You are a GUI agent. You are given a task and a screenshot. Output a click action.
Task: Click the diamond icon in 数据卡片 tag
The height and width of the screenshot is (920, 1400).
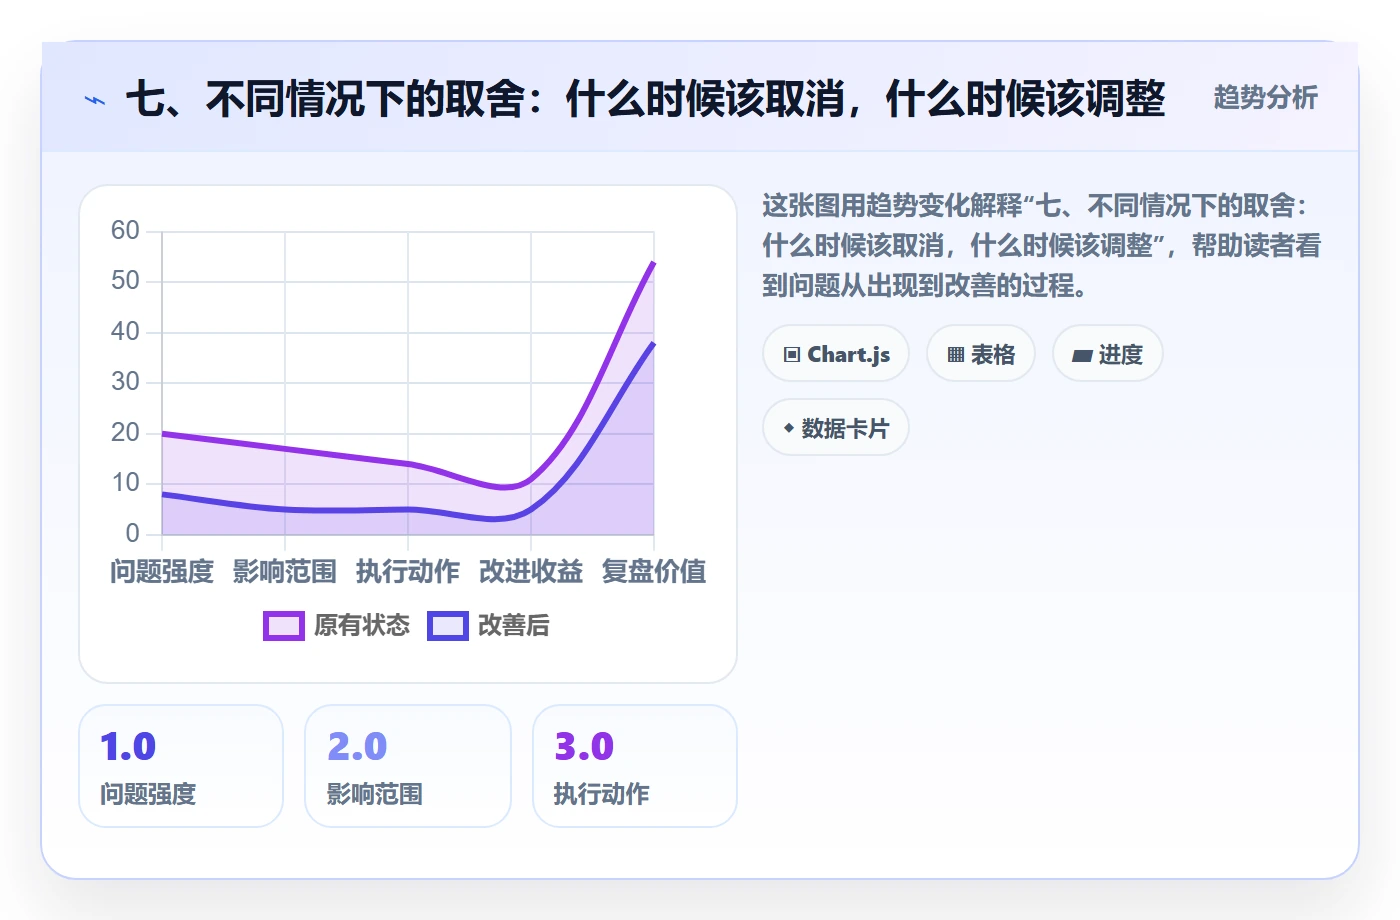[x=789, y=428]
